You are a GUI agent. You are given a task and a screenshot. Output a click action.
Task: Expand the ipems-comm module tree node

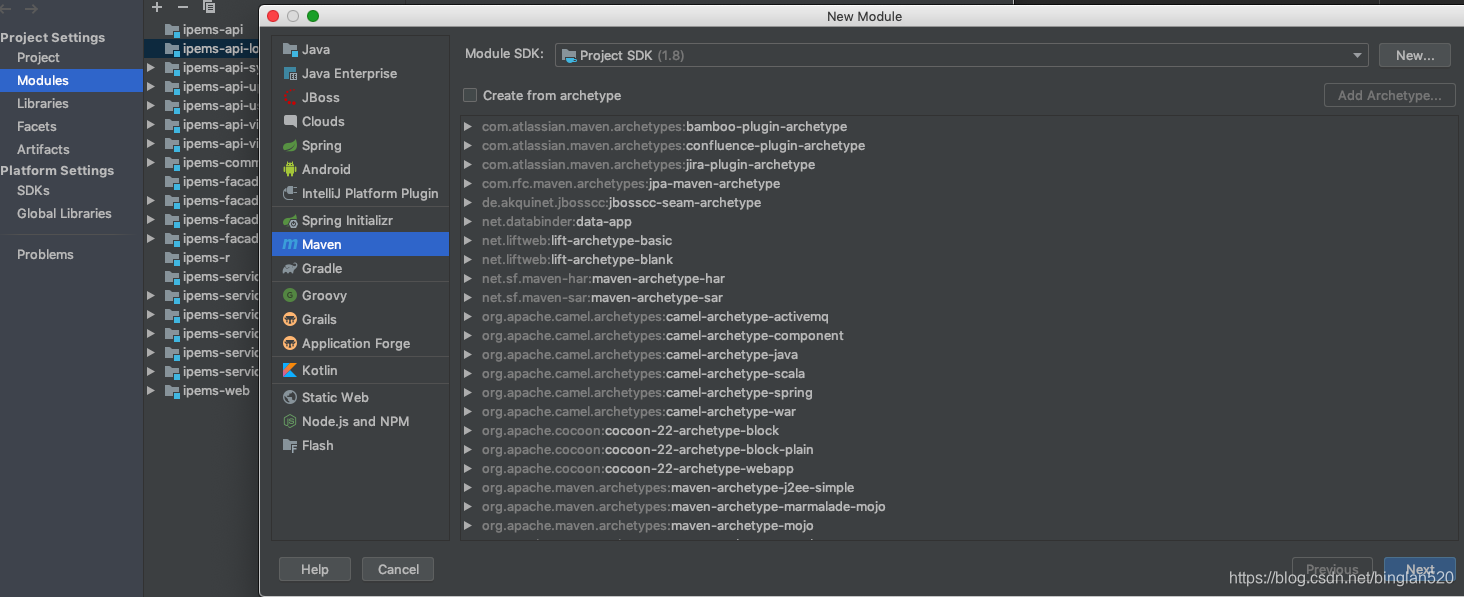pyautogui.click(x=151, y=163)
